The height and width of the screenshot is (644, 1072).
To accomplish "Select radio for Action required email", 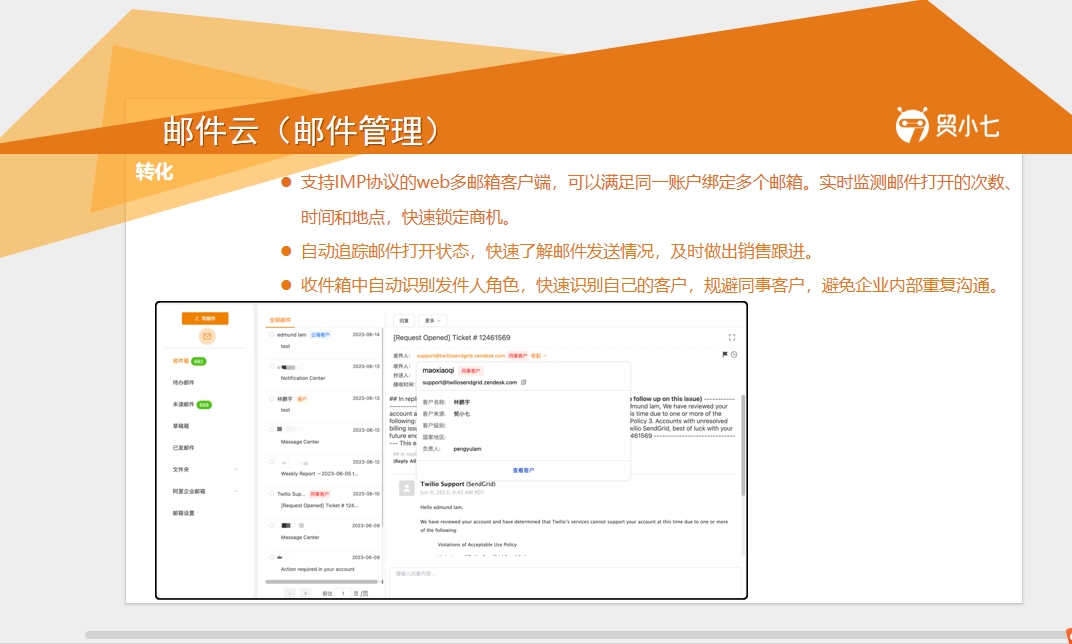I will tap(271, 557).
